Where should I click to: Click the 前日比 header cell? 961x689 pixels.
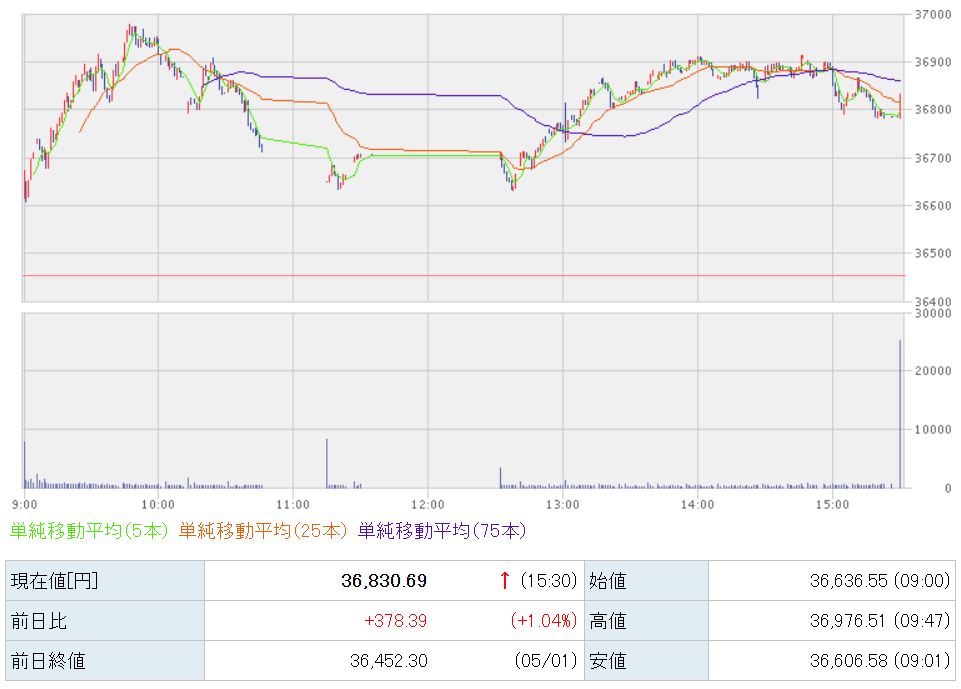105,621
